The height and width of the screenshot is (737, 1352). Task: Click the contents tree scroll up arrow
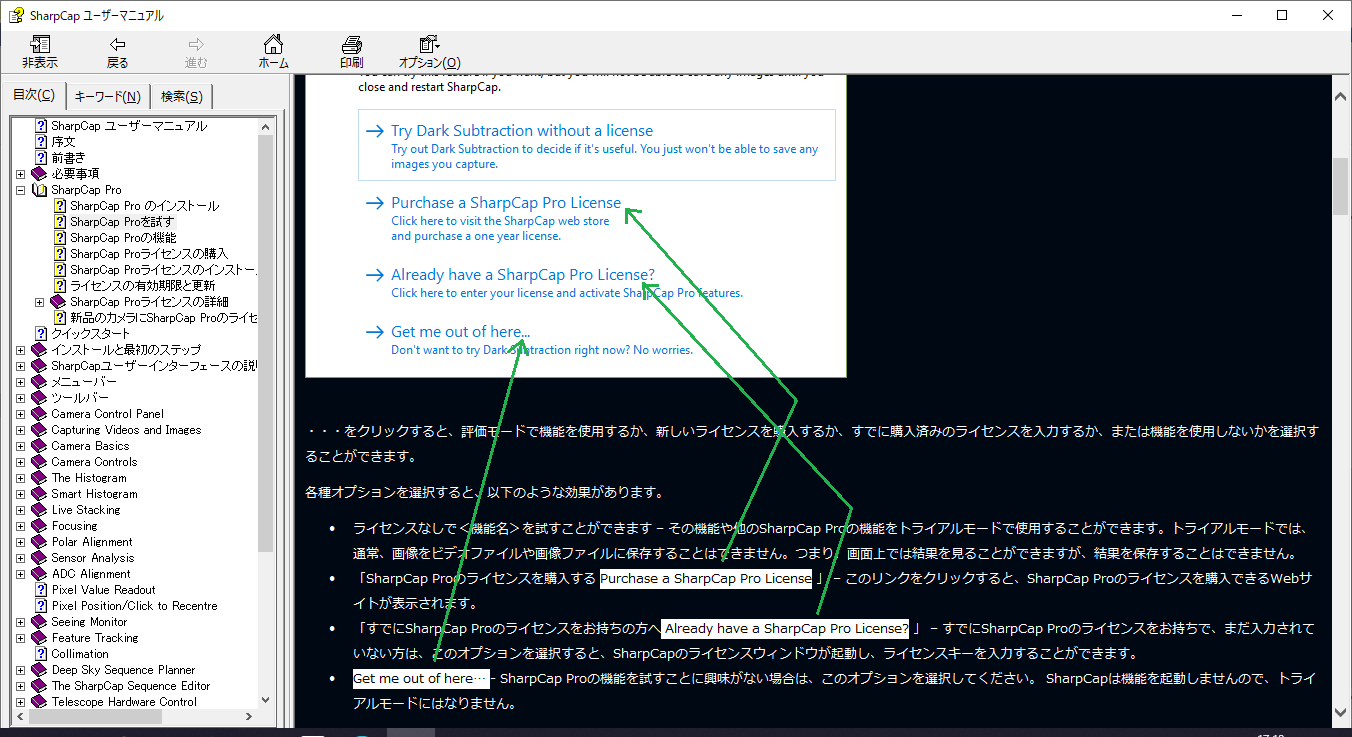click(265, 126)
